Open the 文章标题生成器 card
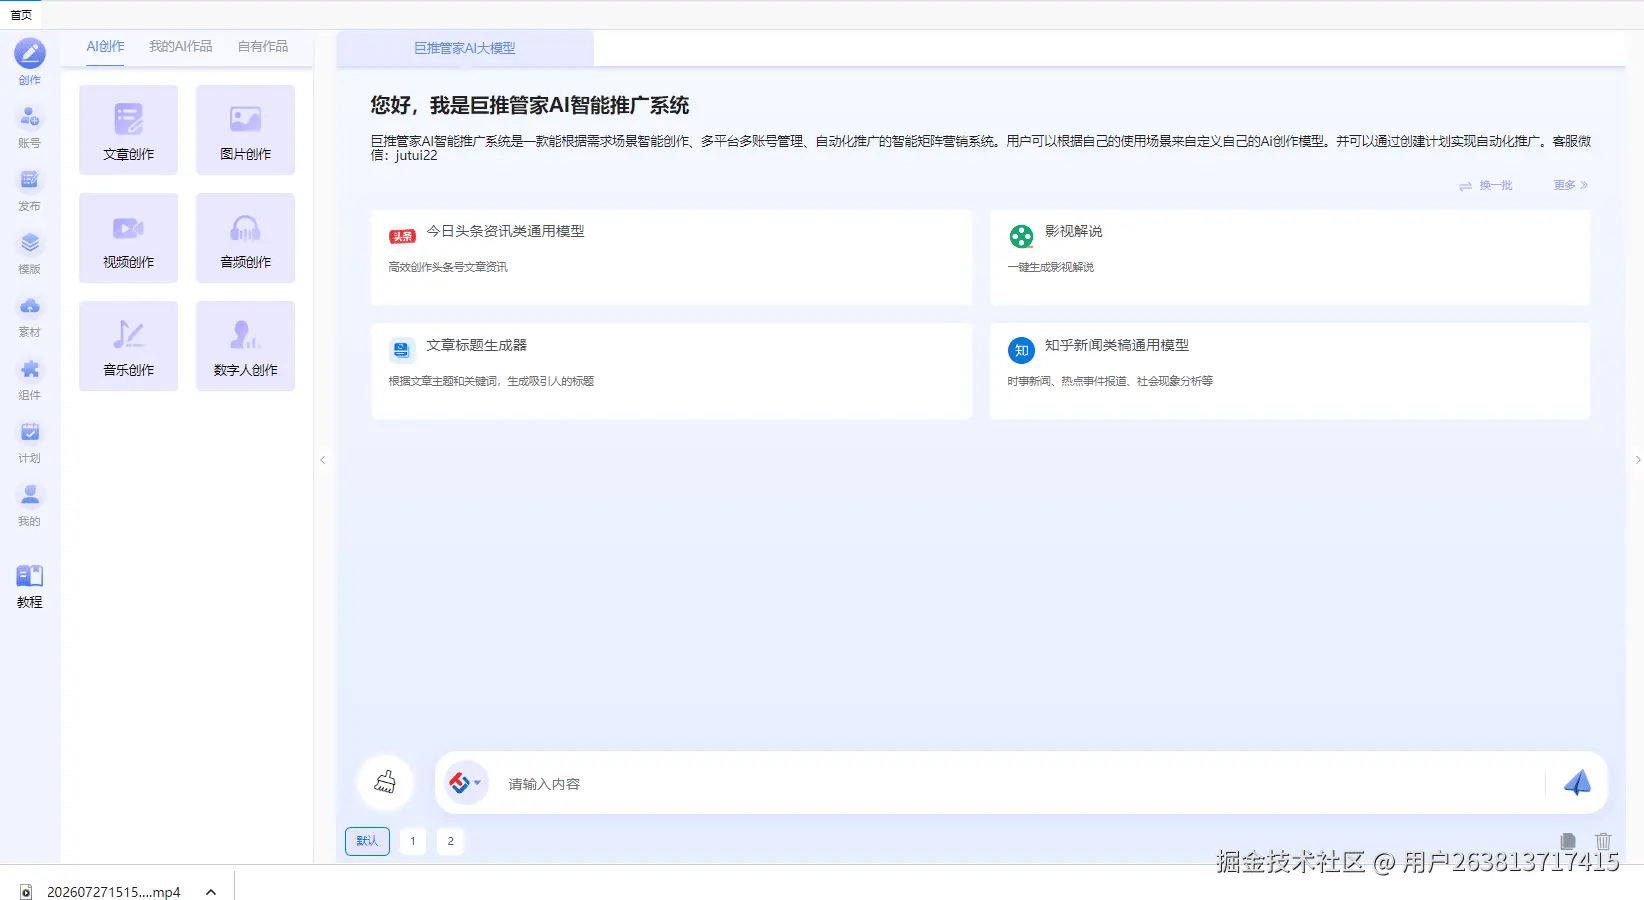 click(671, 371)
